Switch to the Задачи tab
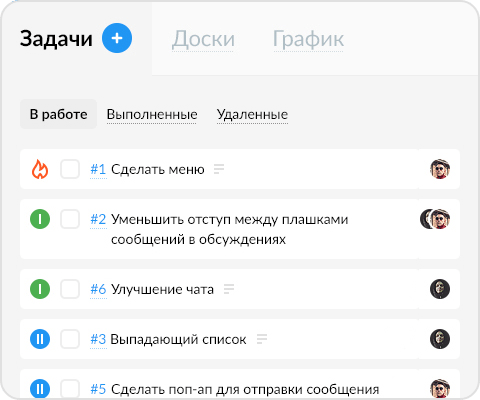This screenshot has width=480, height=400. [56, 39]
